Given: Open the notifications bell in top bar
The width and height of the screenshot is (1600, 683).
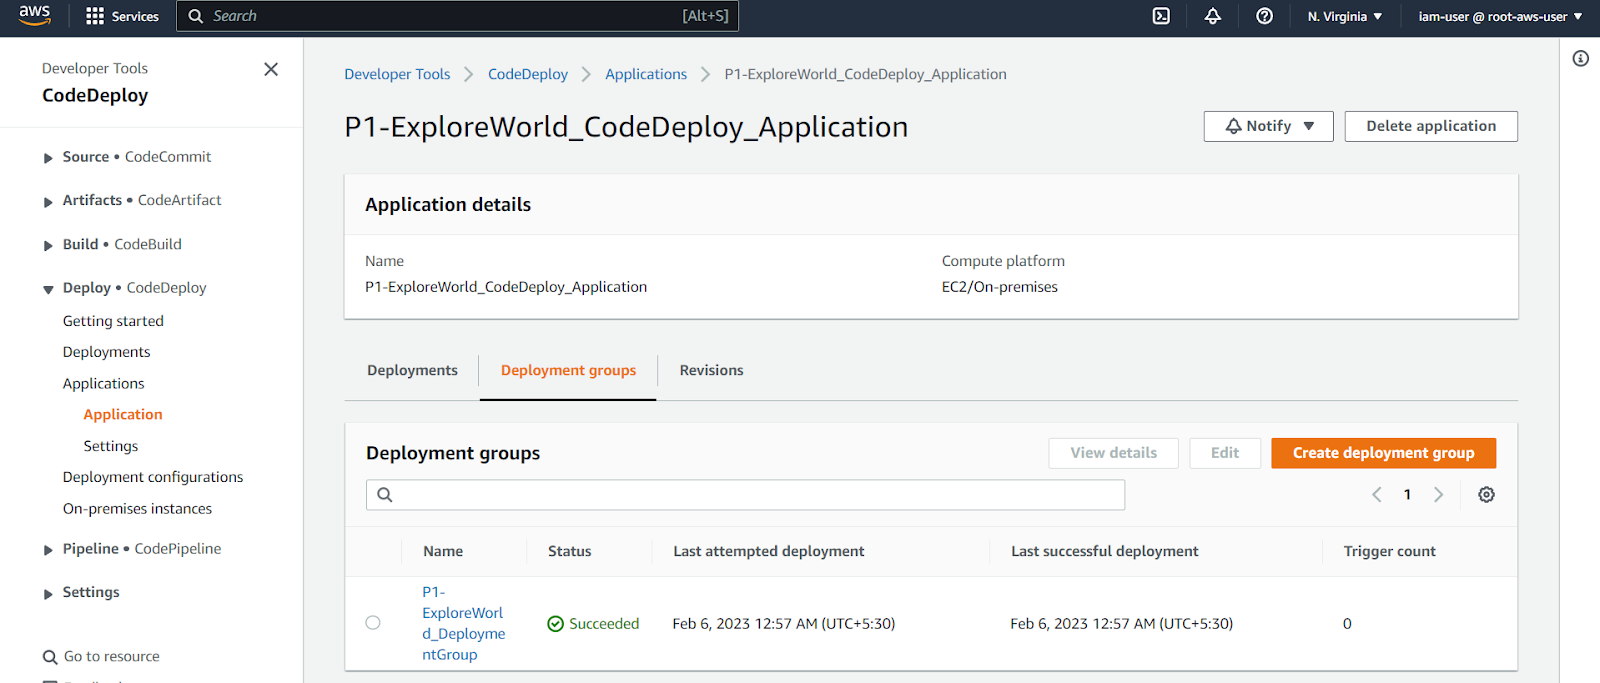Looking at the screenshot, I should (x=1213, y=16).
